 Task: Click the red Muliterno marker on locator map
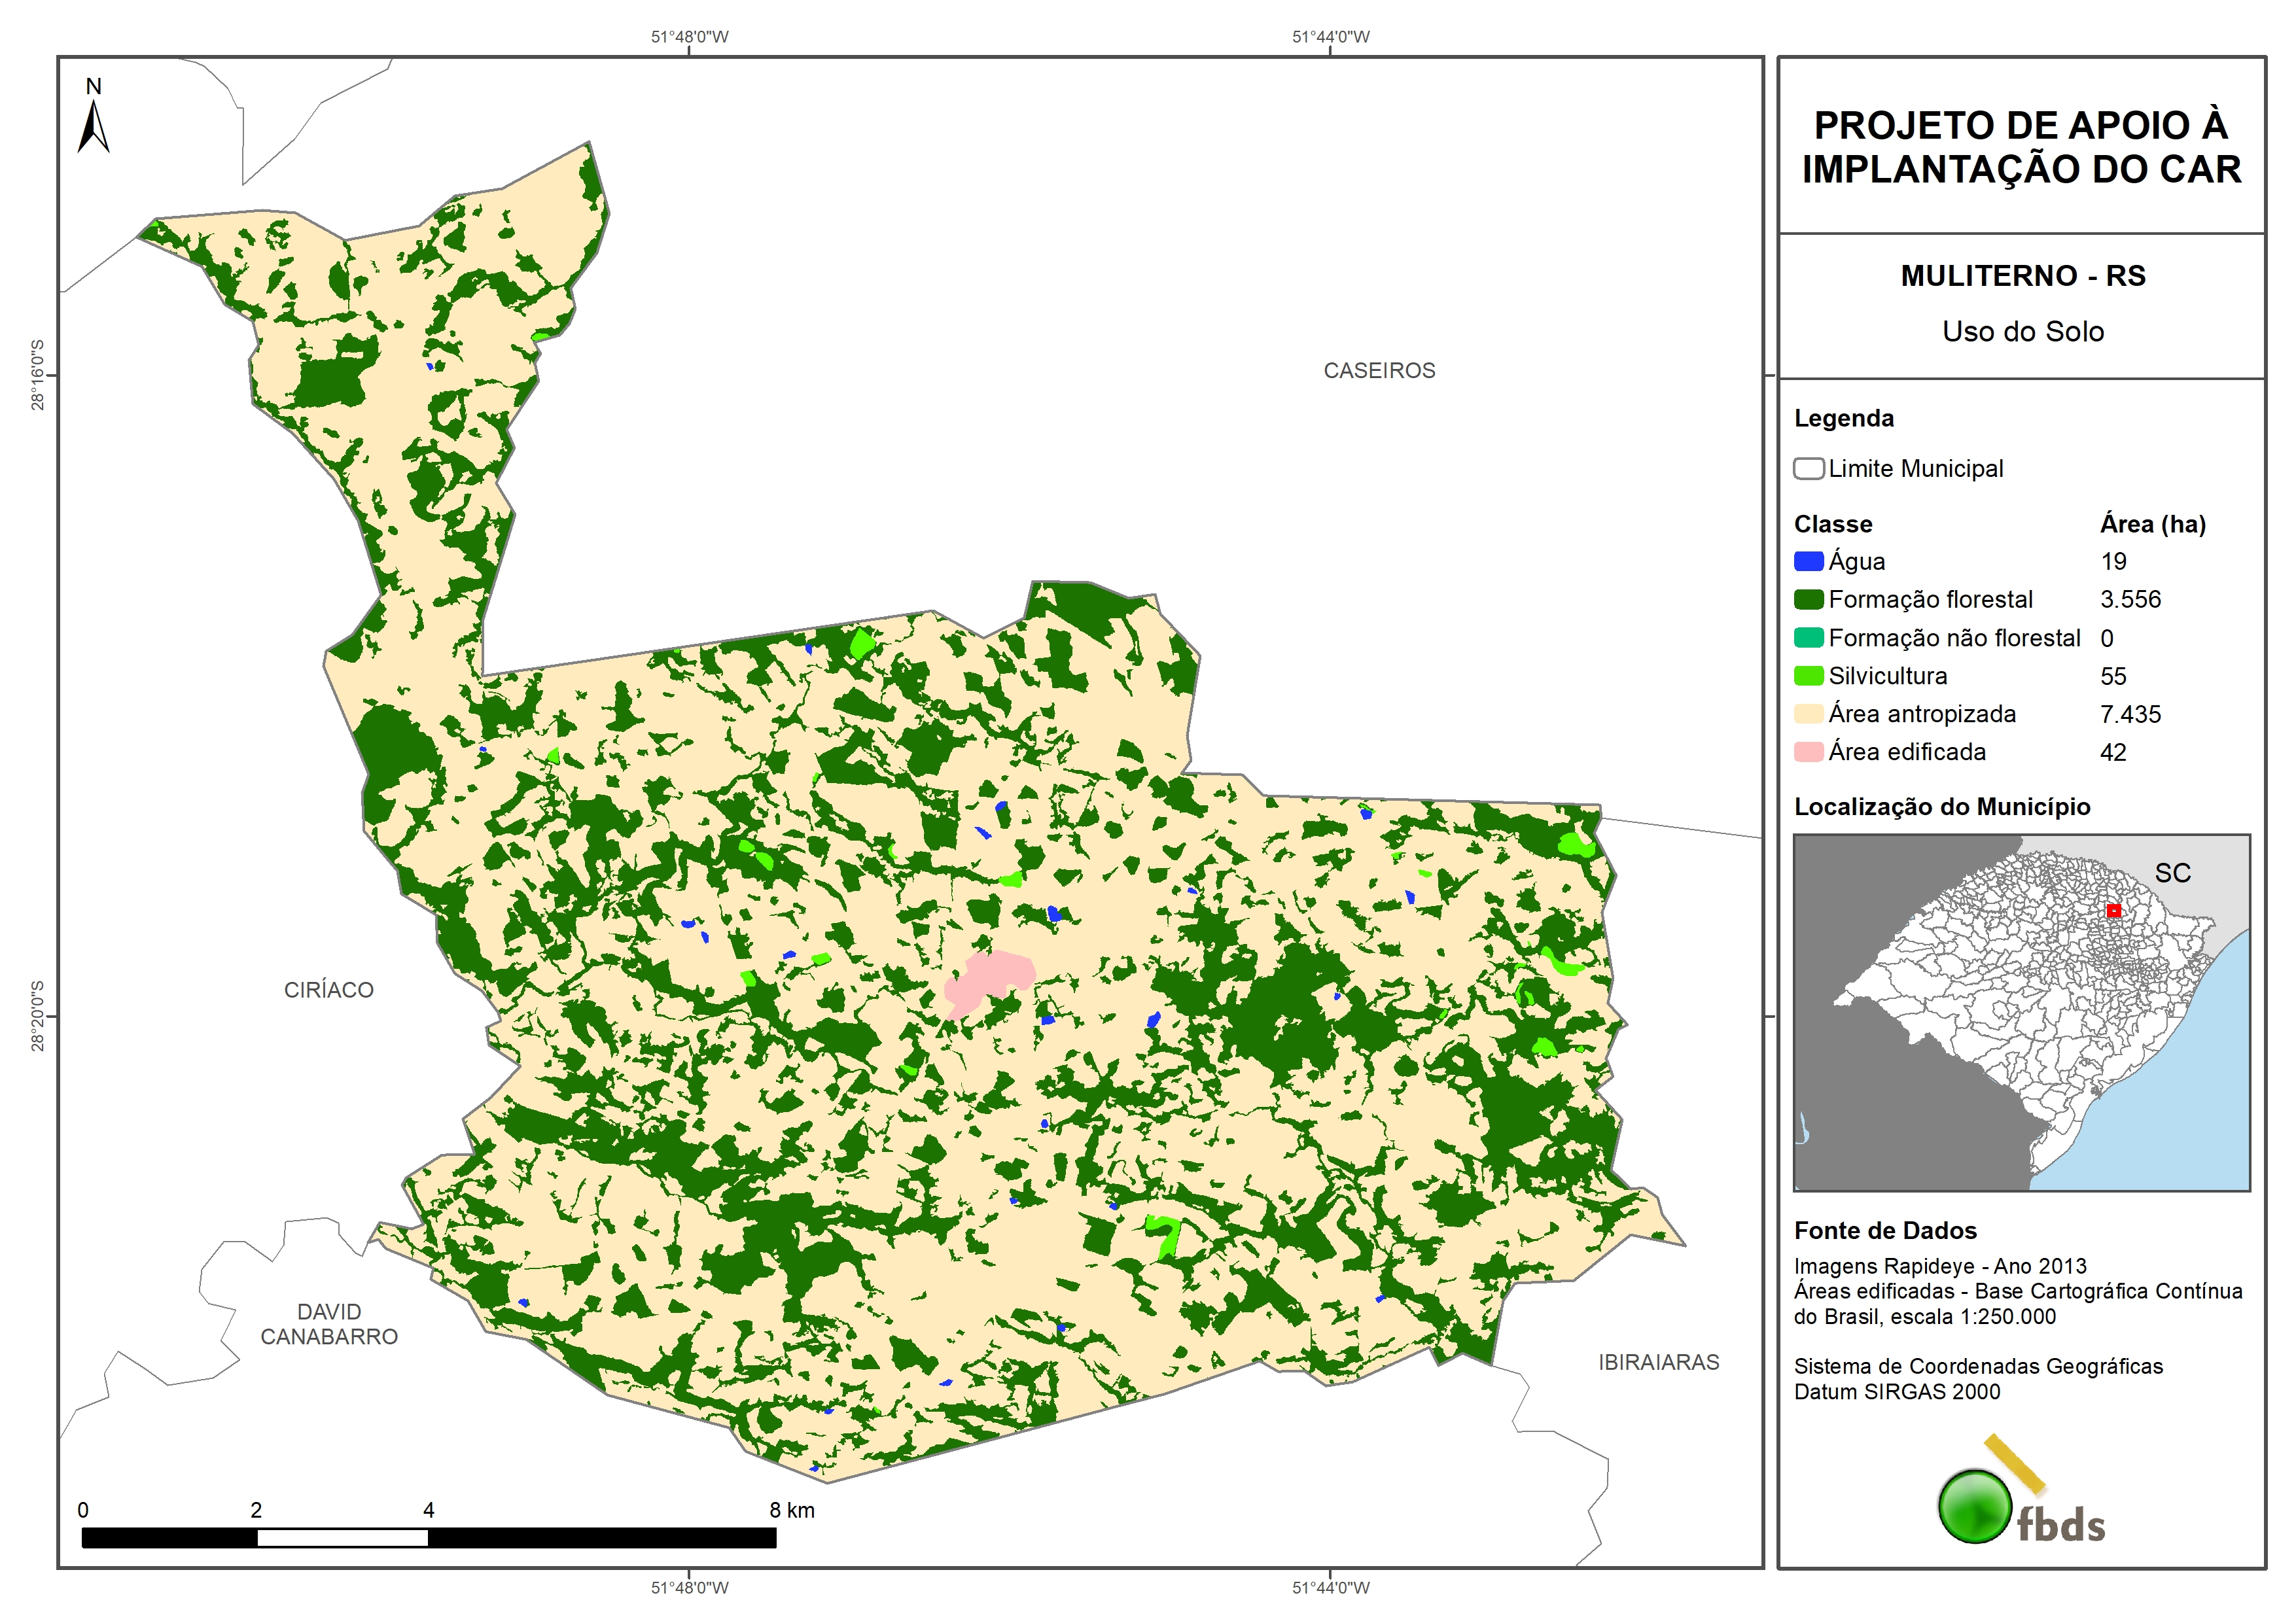coord(2113,910)
